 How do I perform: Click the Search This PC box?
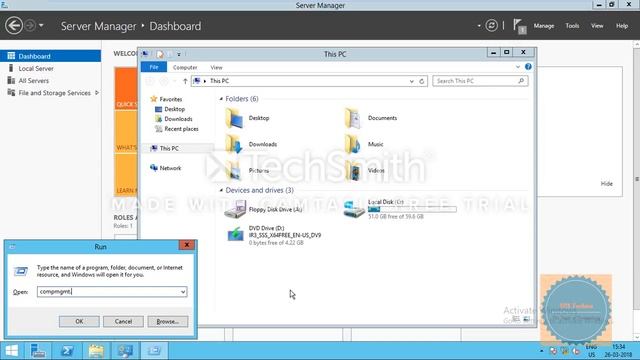coord(480,81)
